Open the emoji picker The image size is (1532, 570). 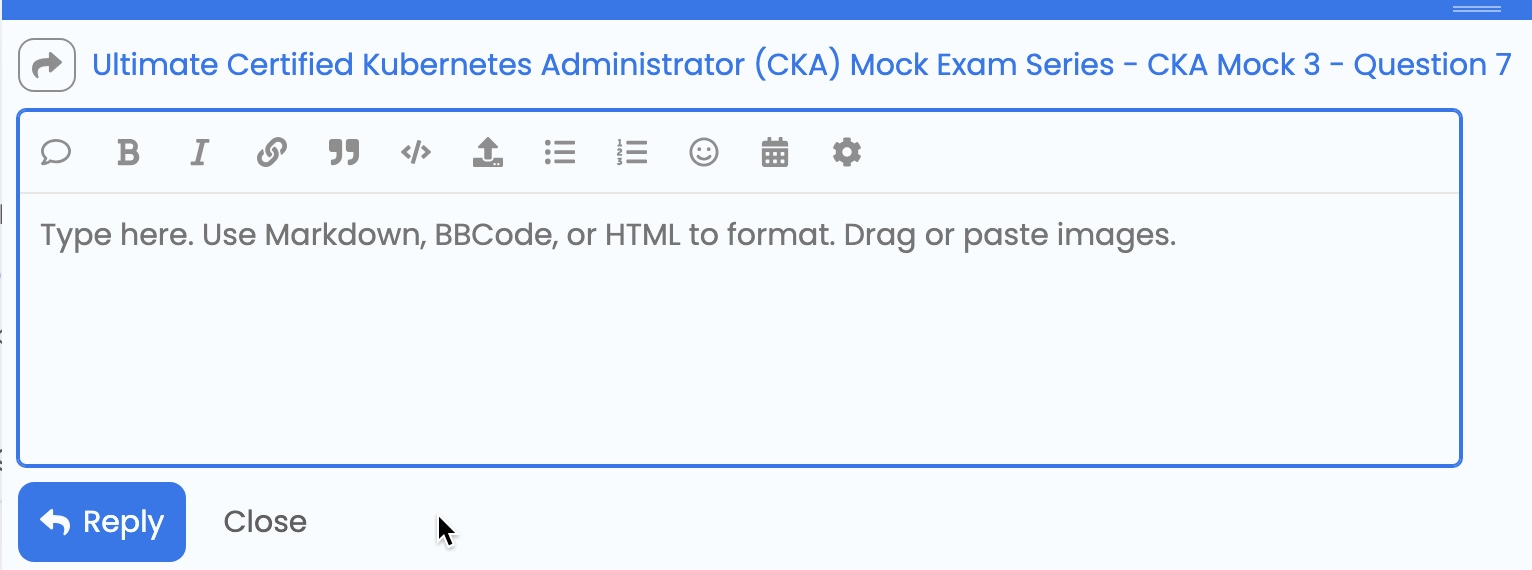pyautogui.click(x=704, y=153)
